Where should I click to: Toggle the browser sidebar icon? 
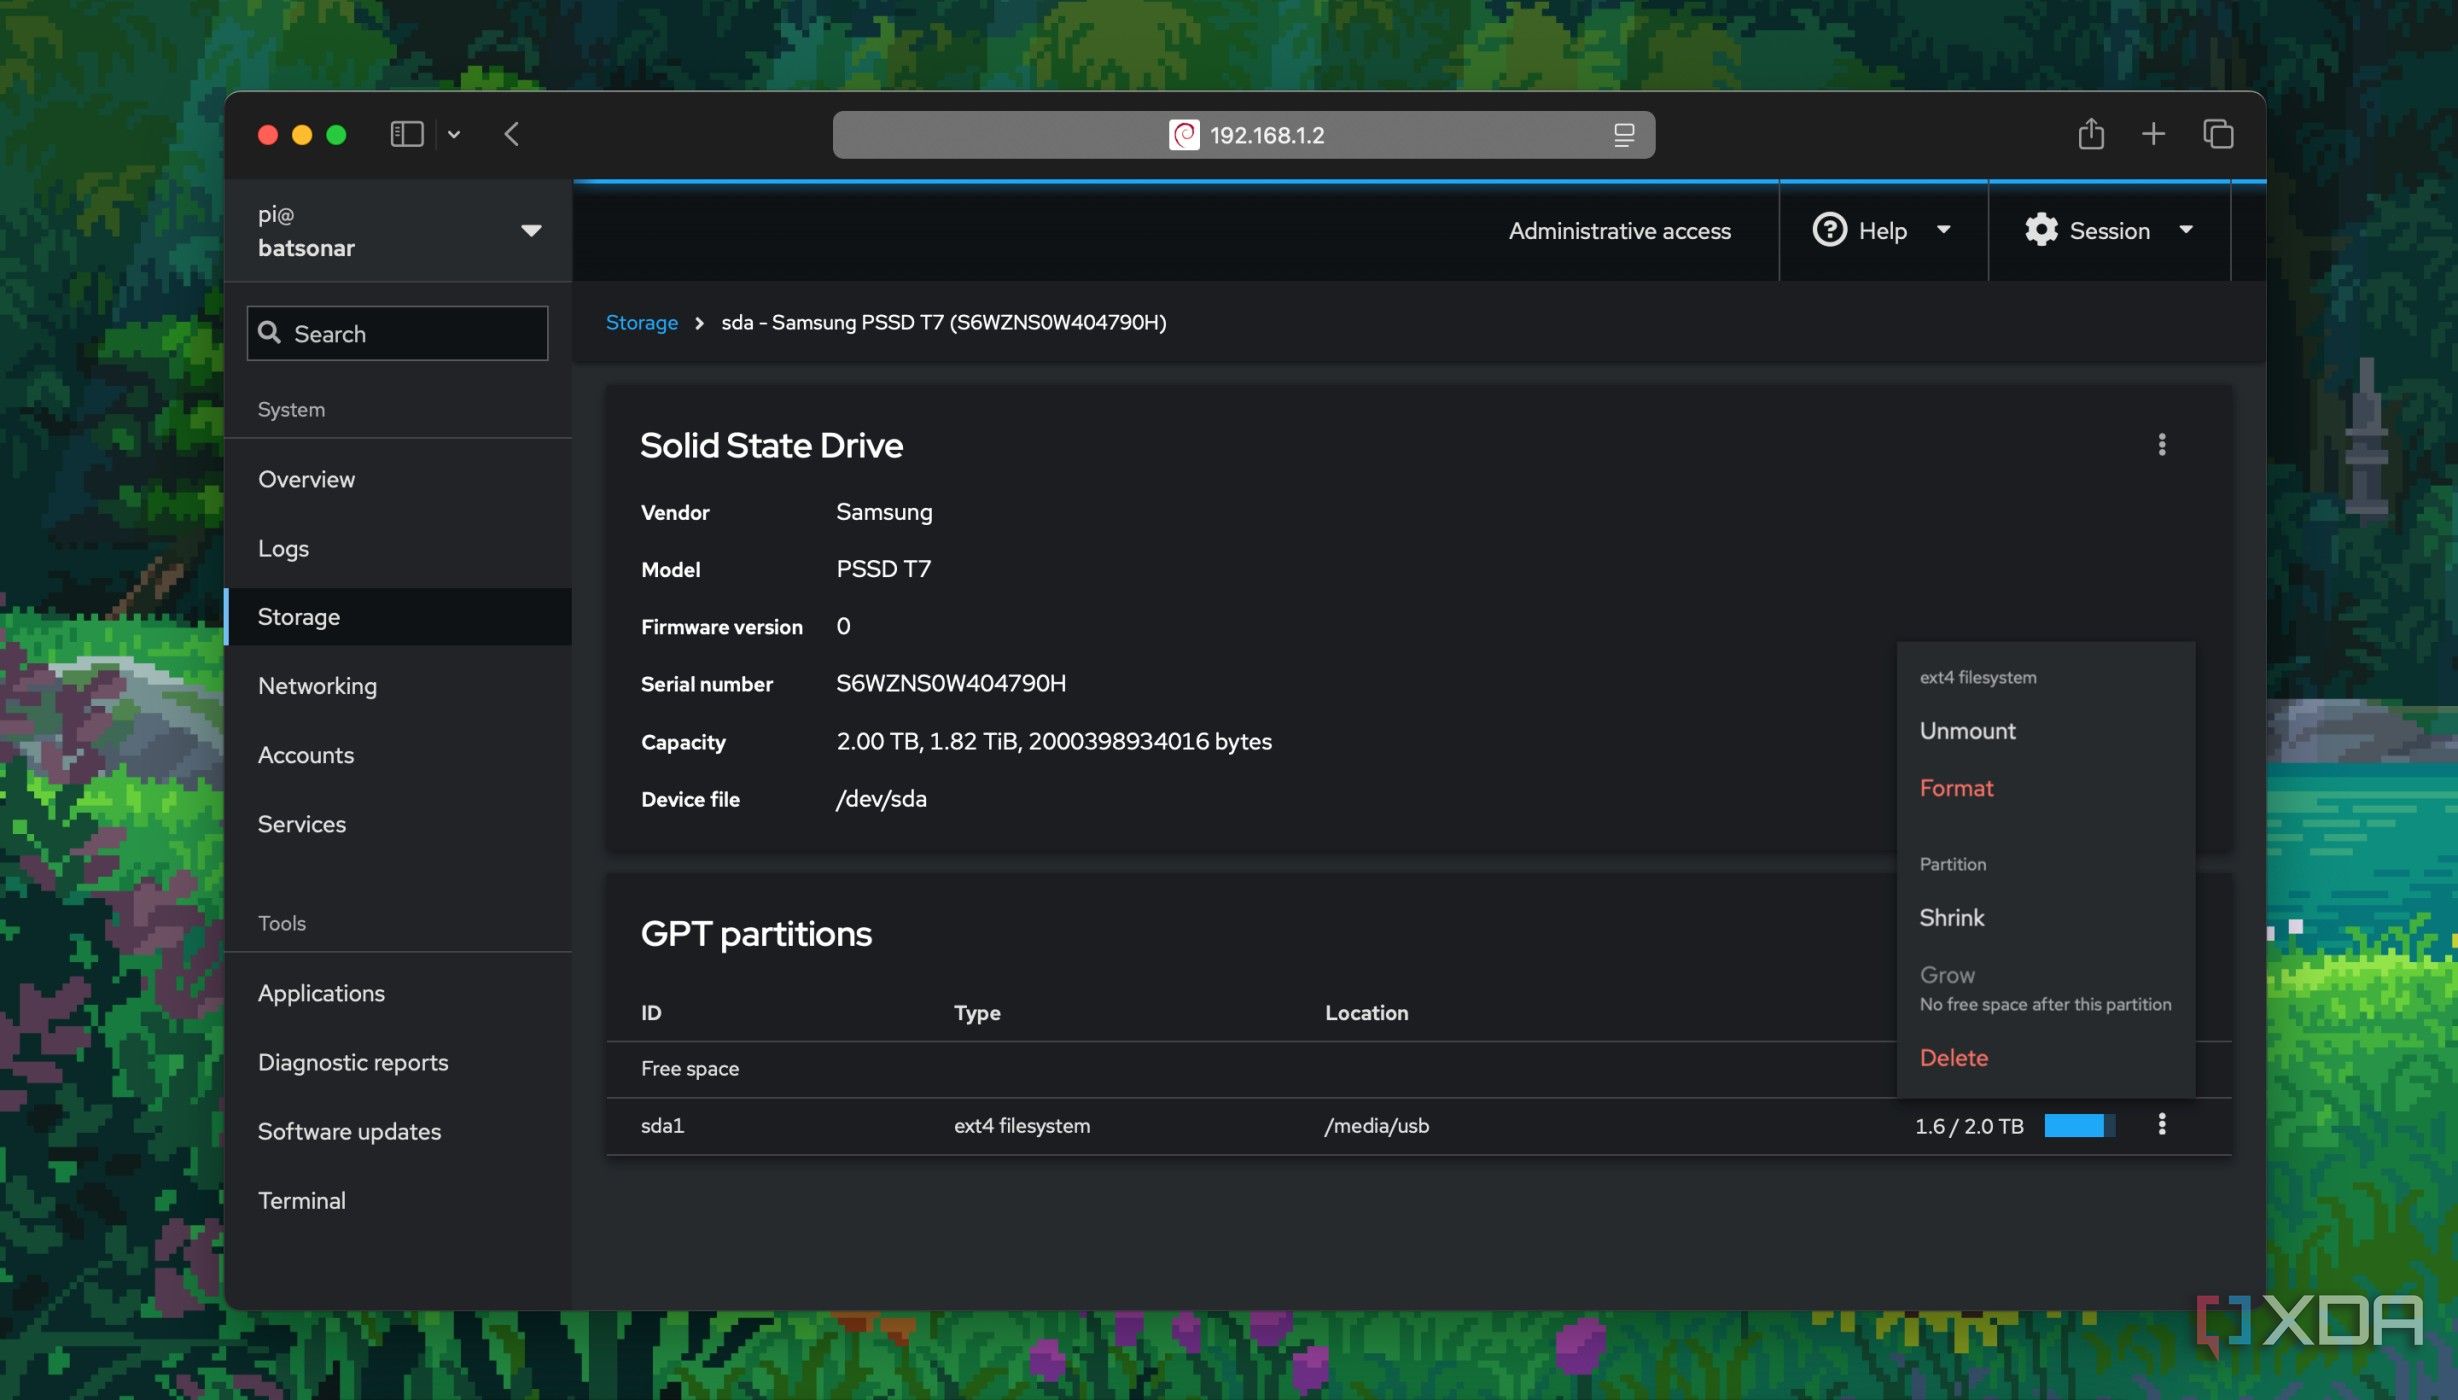(406, 134)
